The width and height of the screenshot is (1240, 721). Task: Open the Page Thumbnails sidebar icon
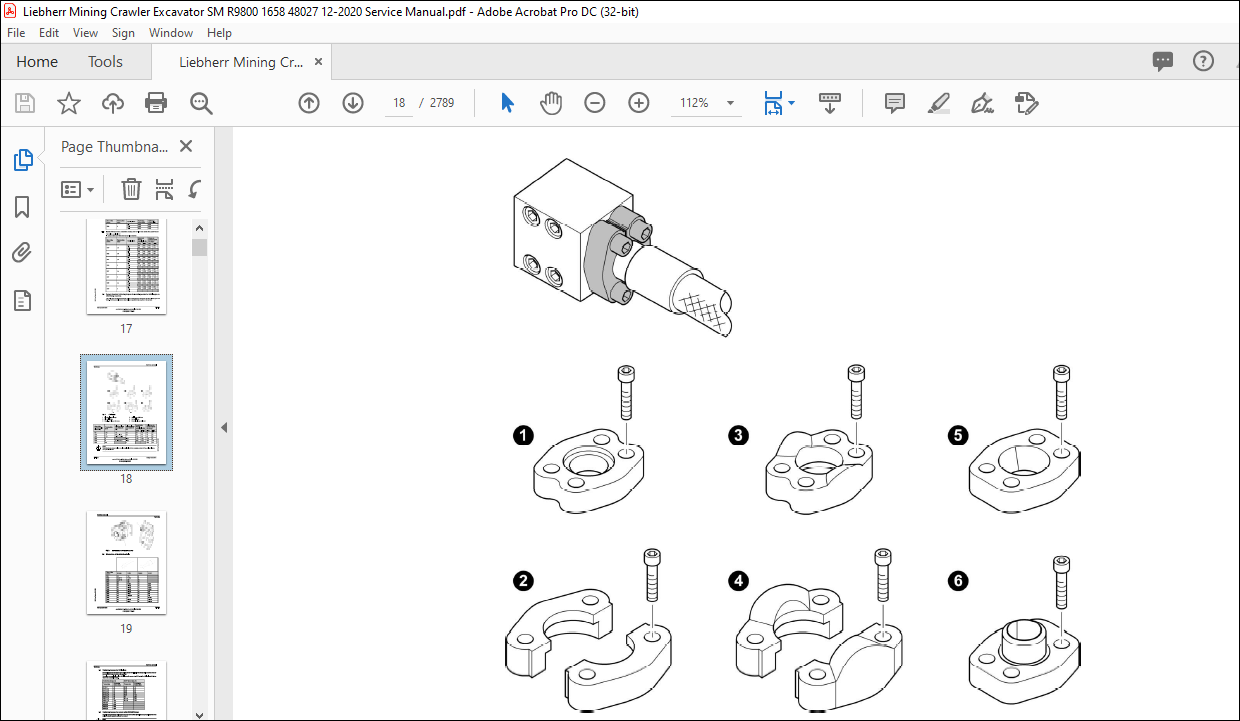click(x=22, y=160)
